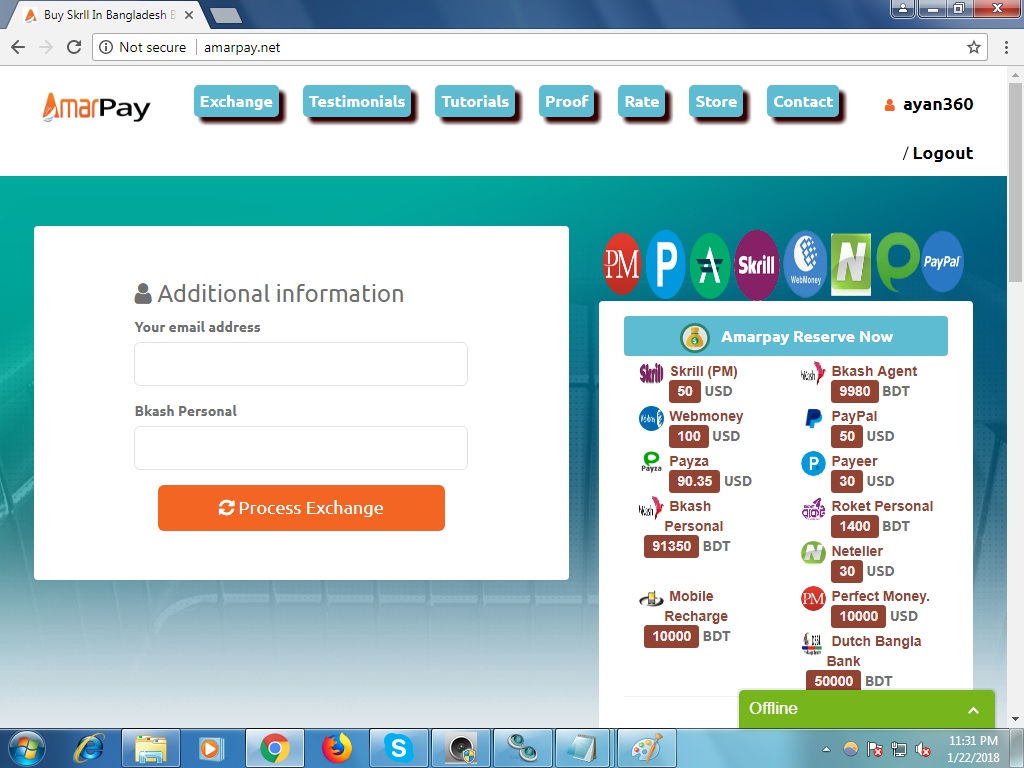This screenshot has height=768, width=1024.
Task: Expand the Offline chat widget
Action: click(867, 709)
